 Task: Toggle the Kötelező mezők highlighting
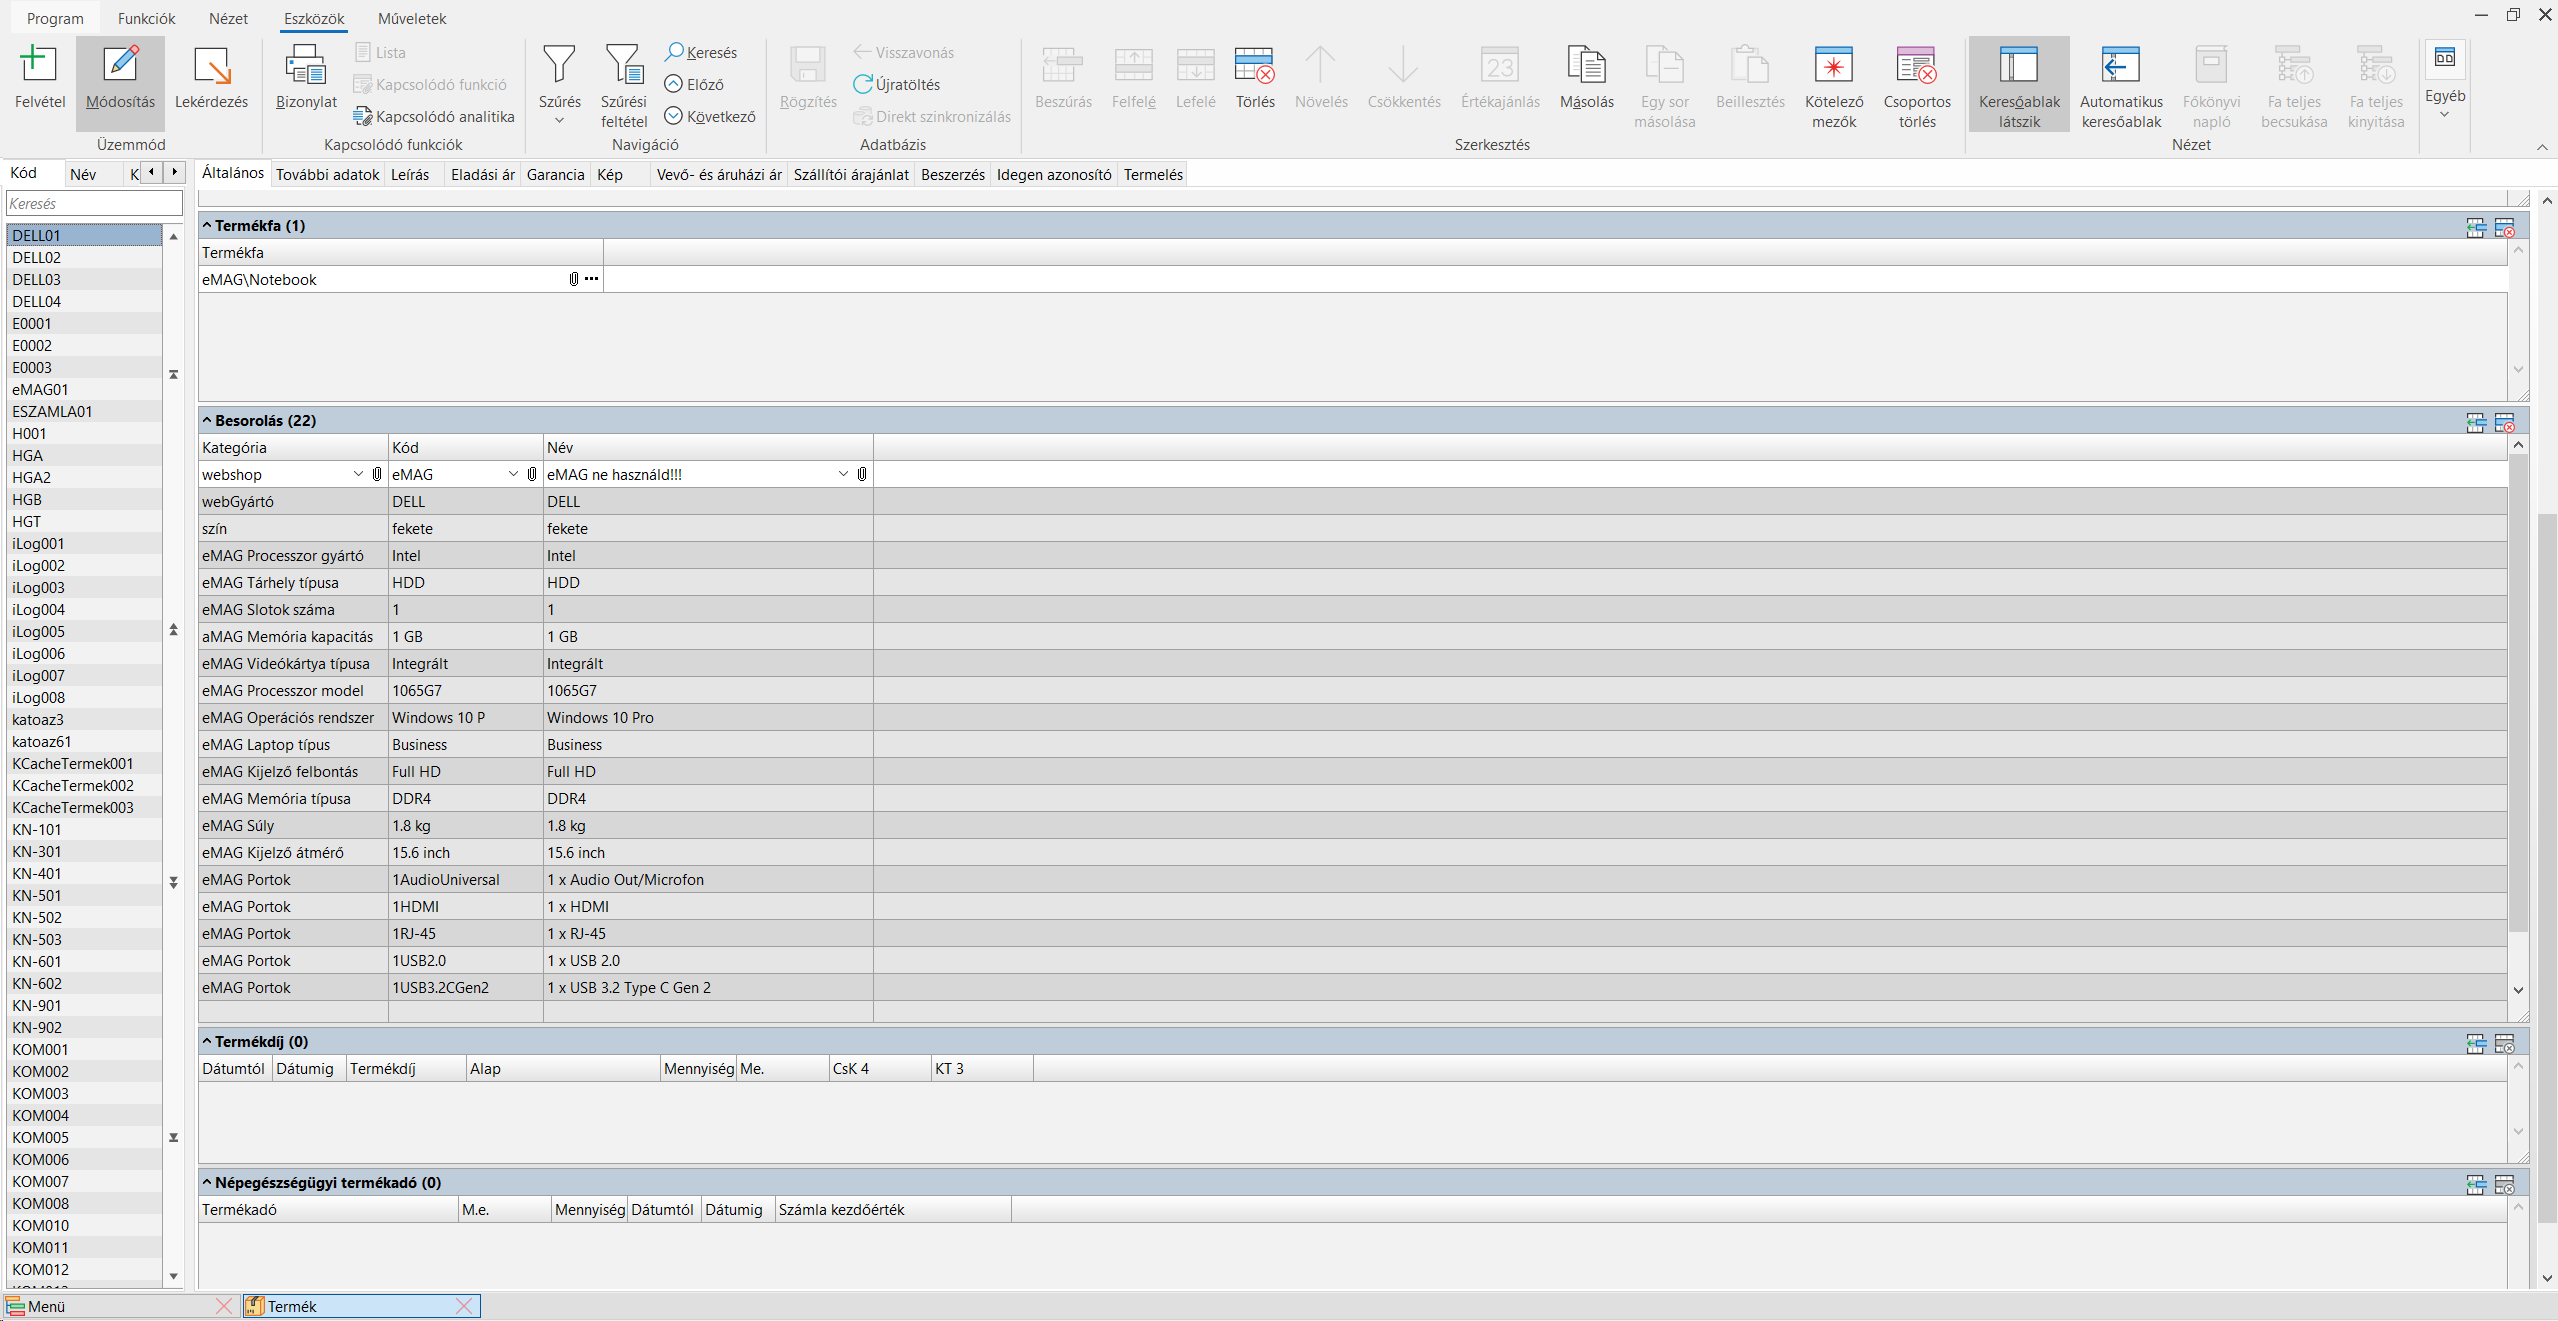point(1833,66)
